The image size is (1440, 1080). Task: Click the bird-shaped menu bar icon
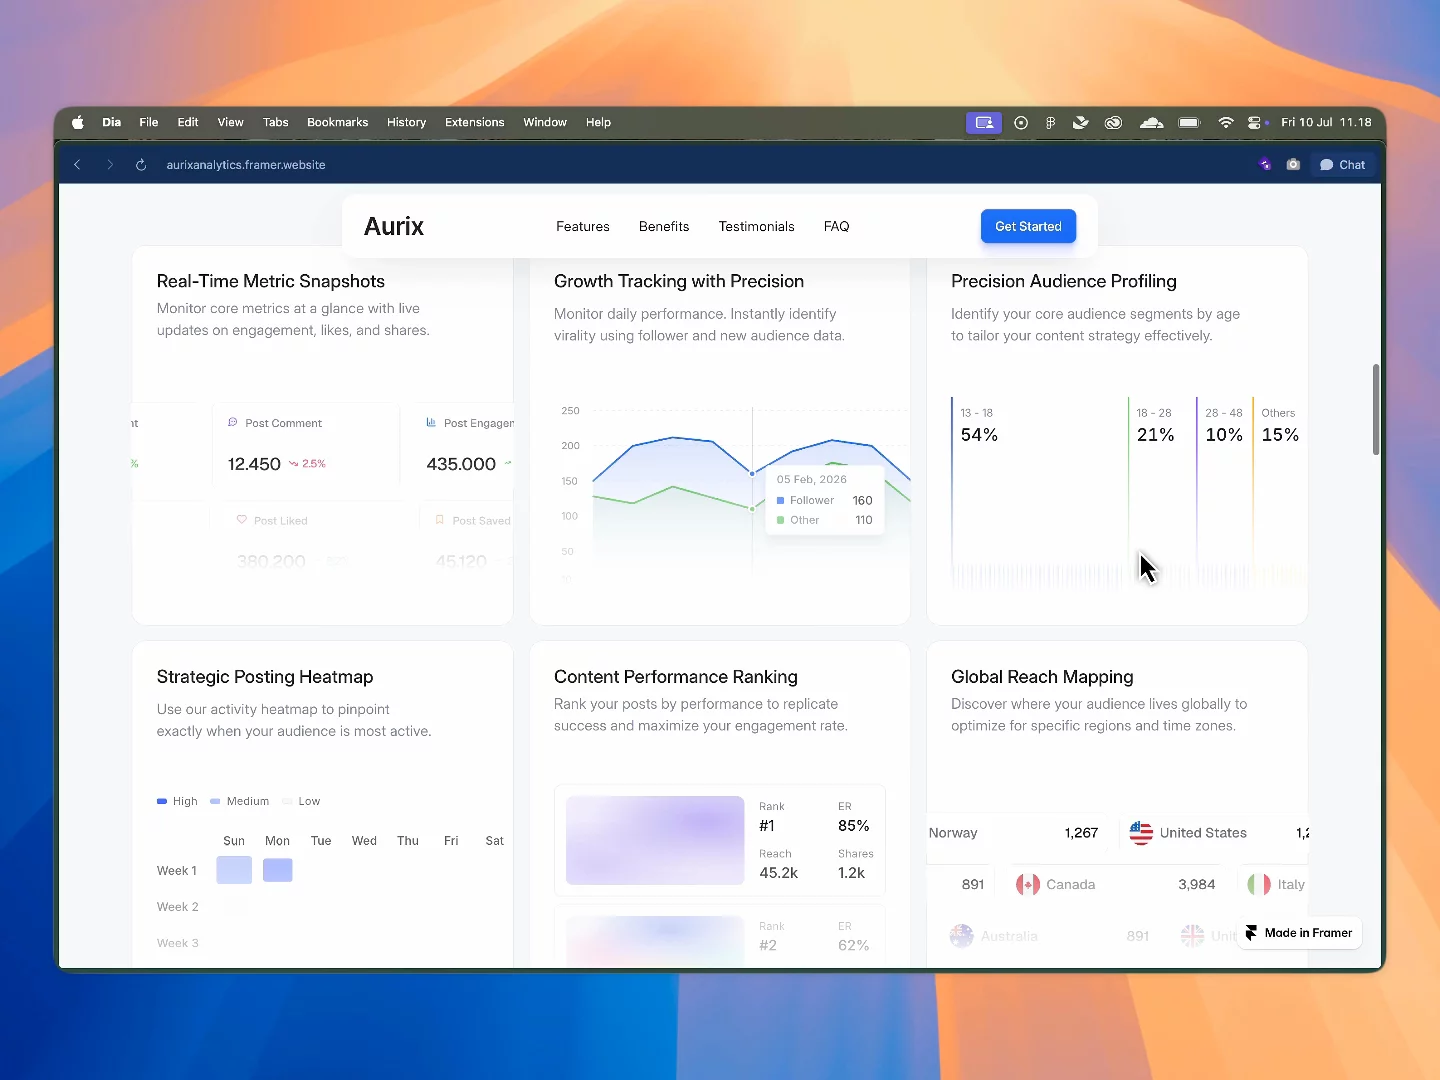tap(1081, 123)
